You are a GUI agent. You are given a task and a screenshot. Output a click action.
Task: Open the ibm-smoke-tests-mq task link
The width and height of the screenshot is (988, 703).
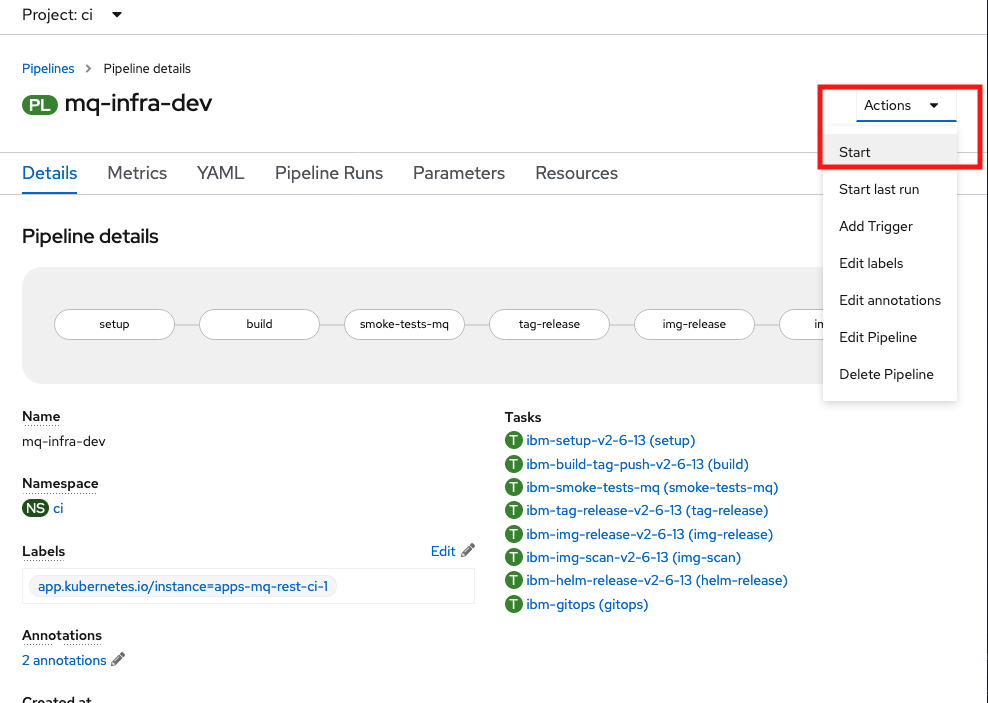pos(652,488)
